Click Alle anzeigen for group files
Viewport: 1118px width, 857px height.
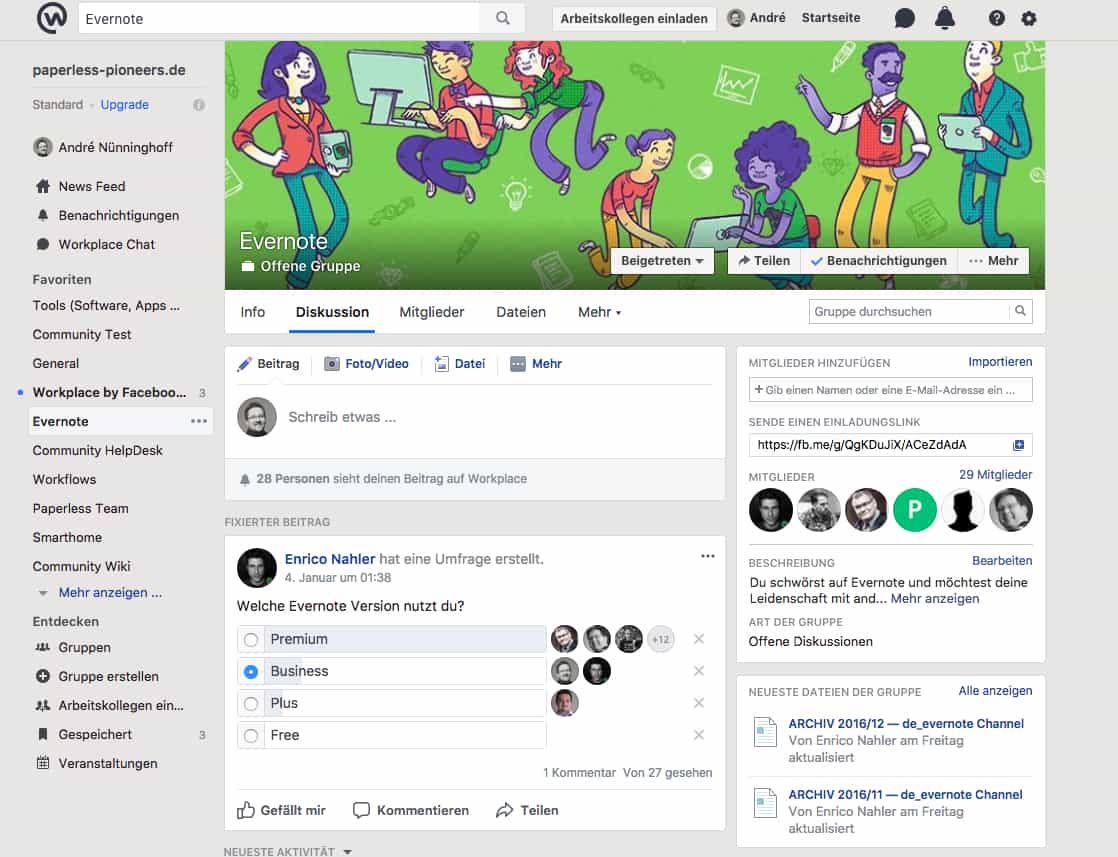point(995,691)
